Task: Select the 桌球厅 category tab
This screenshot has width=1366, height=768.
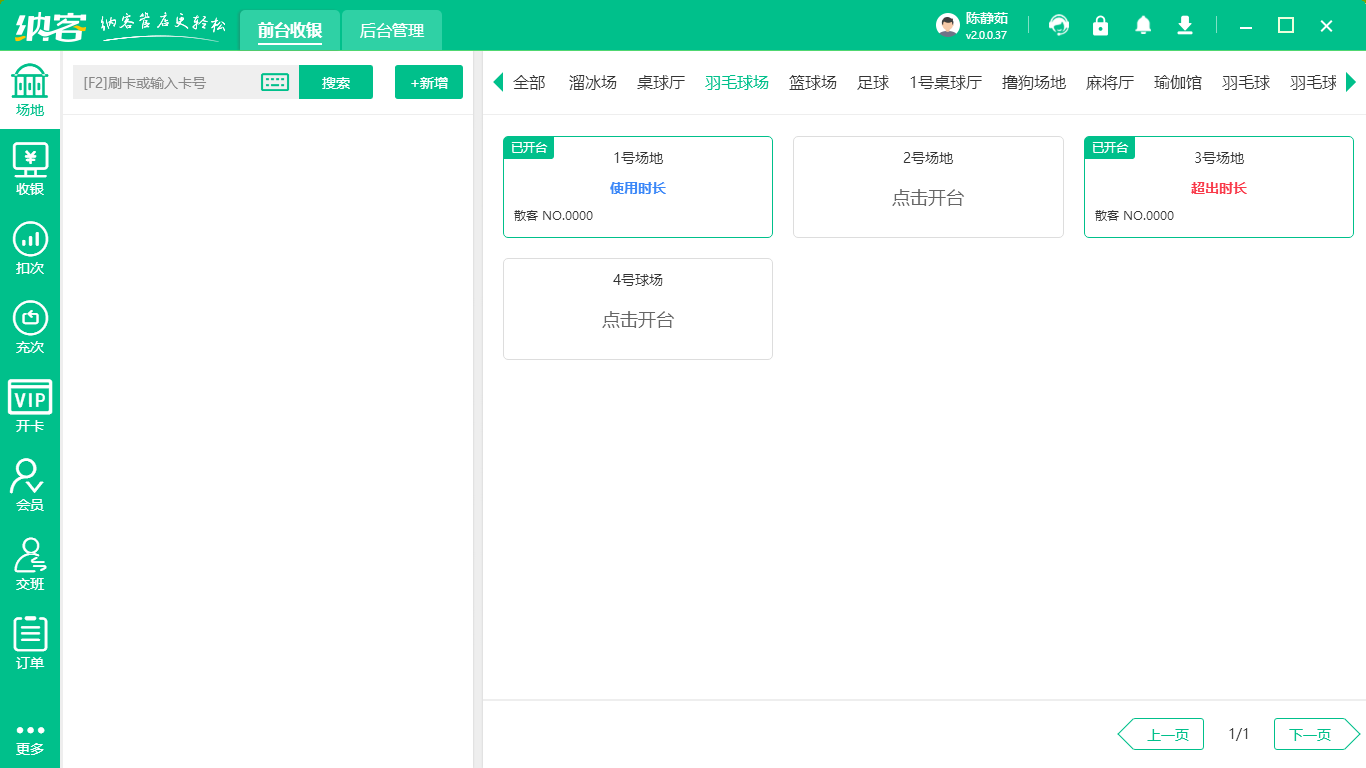Action: click(x=661, y=82)
